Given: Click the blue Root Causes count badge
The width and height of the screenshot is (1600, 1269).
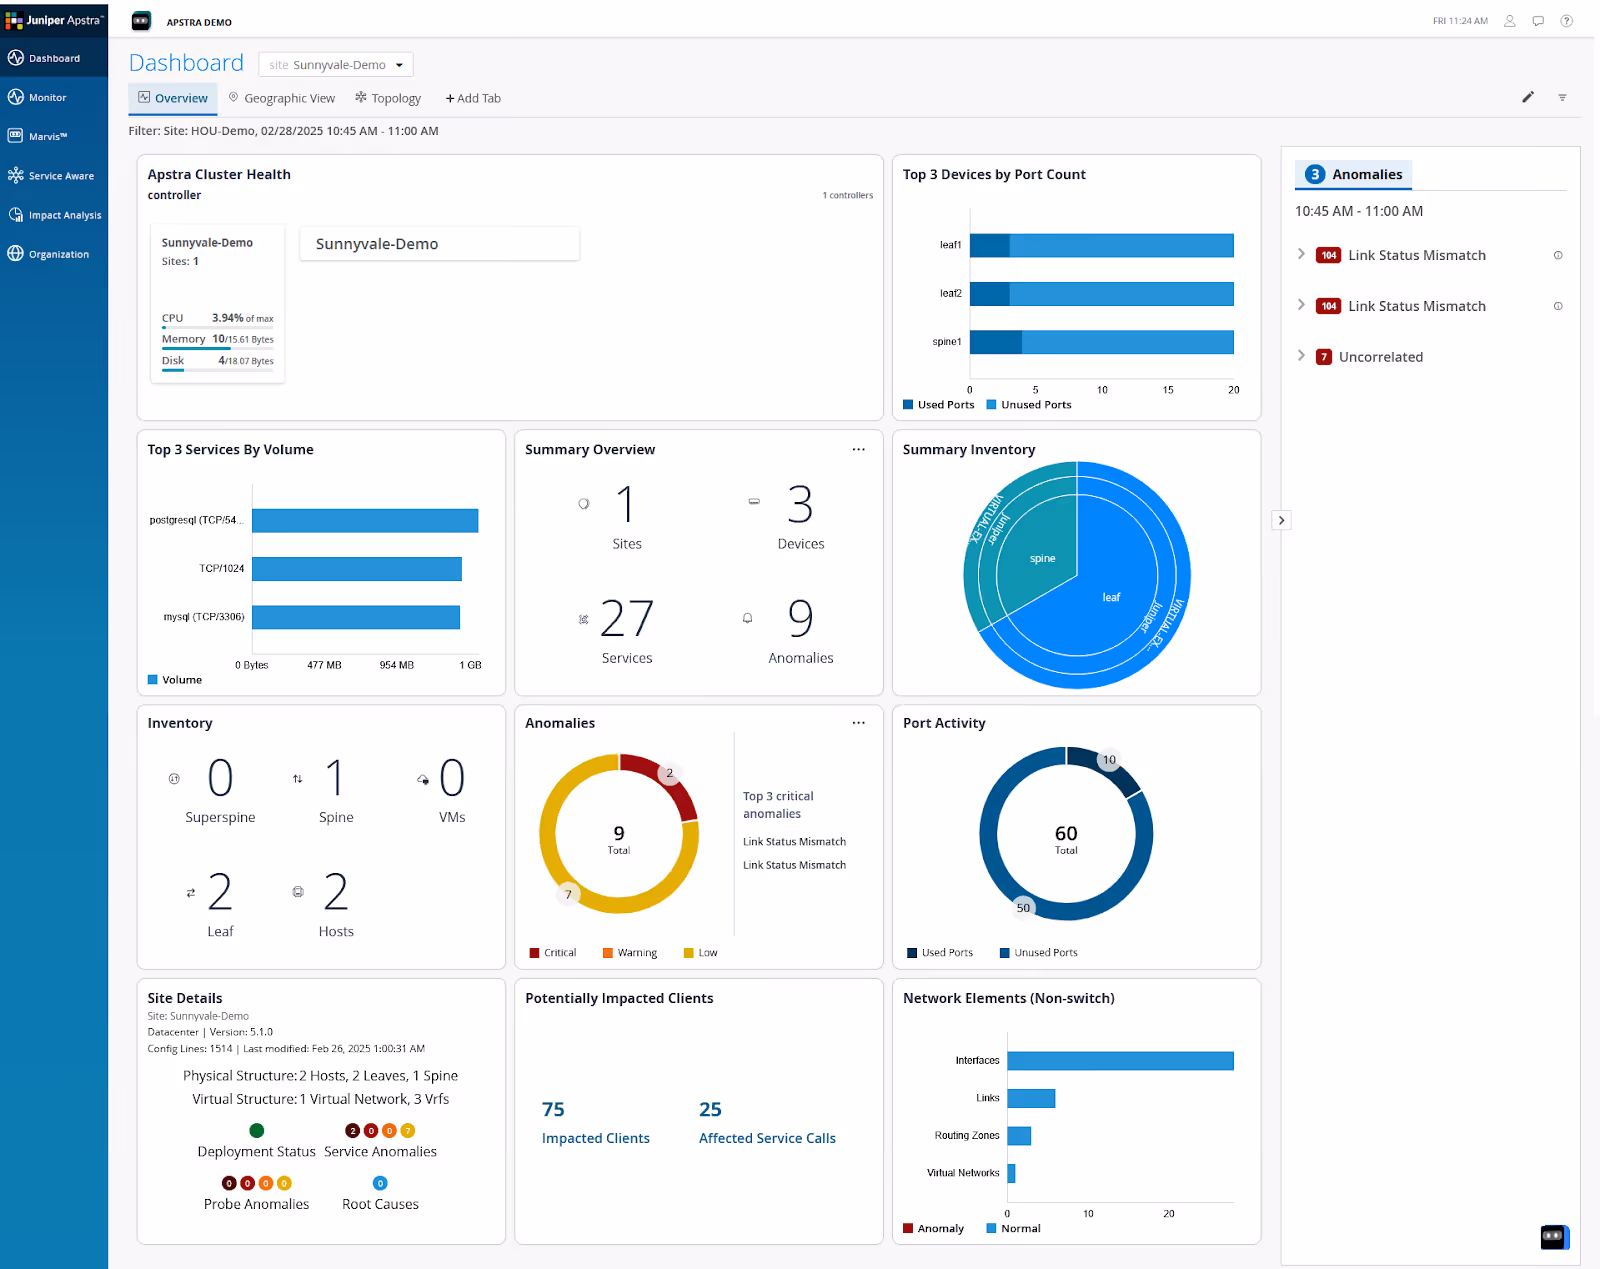Looking at the screenshot, I should (x=380, y=1183).
